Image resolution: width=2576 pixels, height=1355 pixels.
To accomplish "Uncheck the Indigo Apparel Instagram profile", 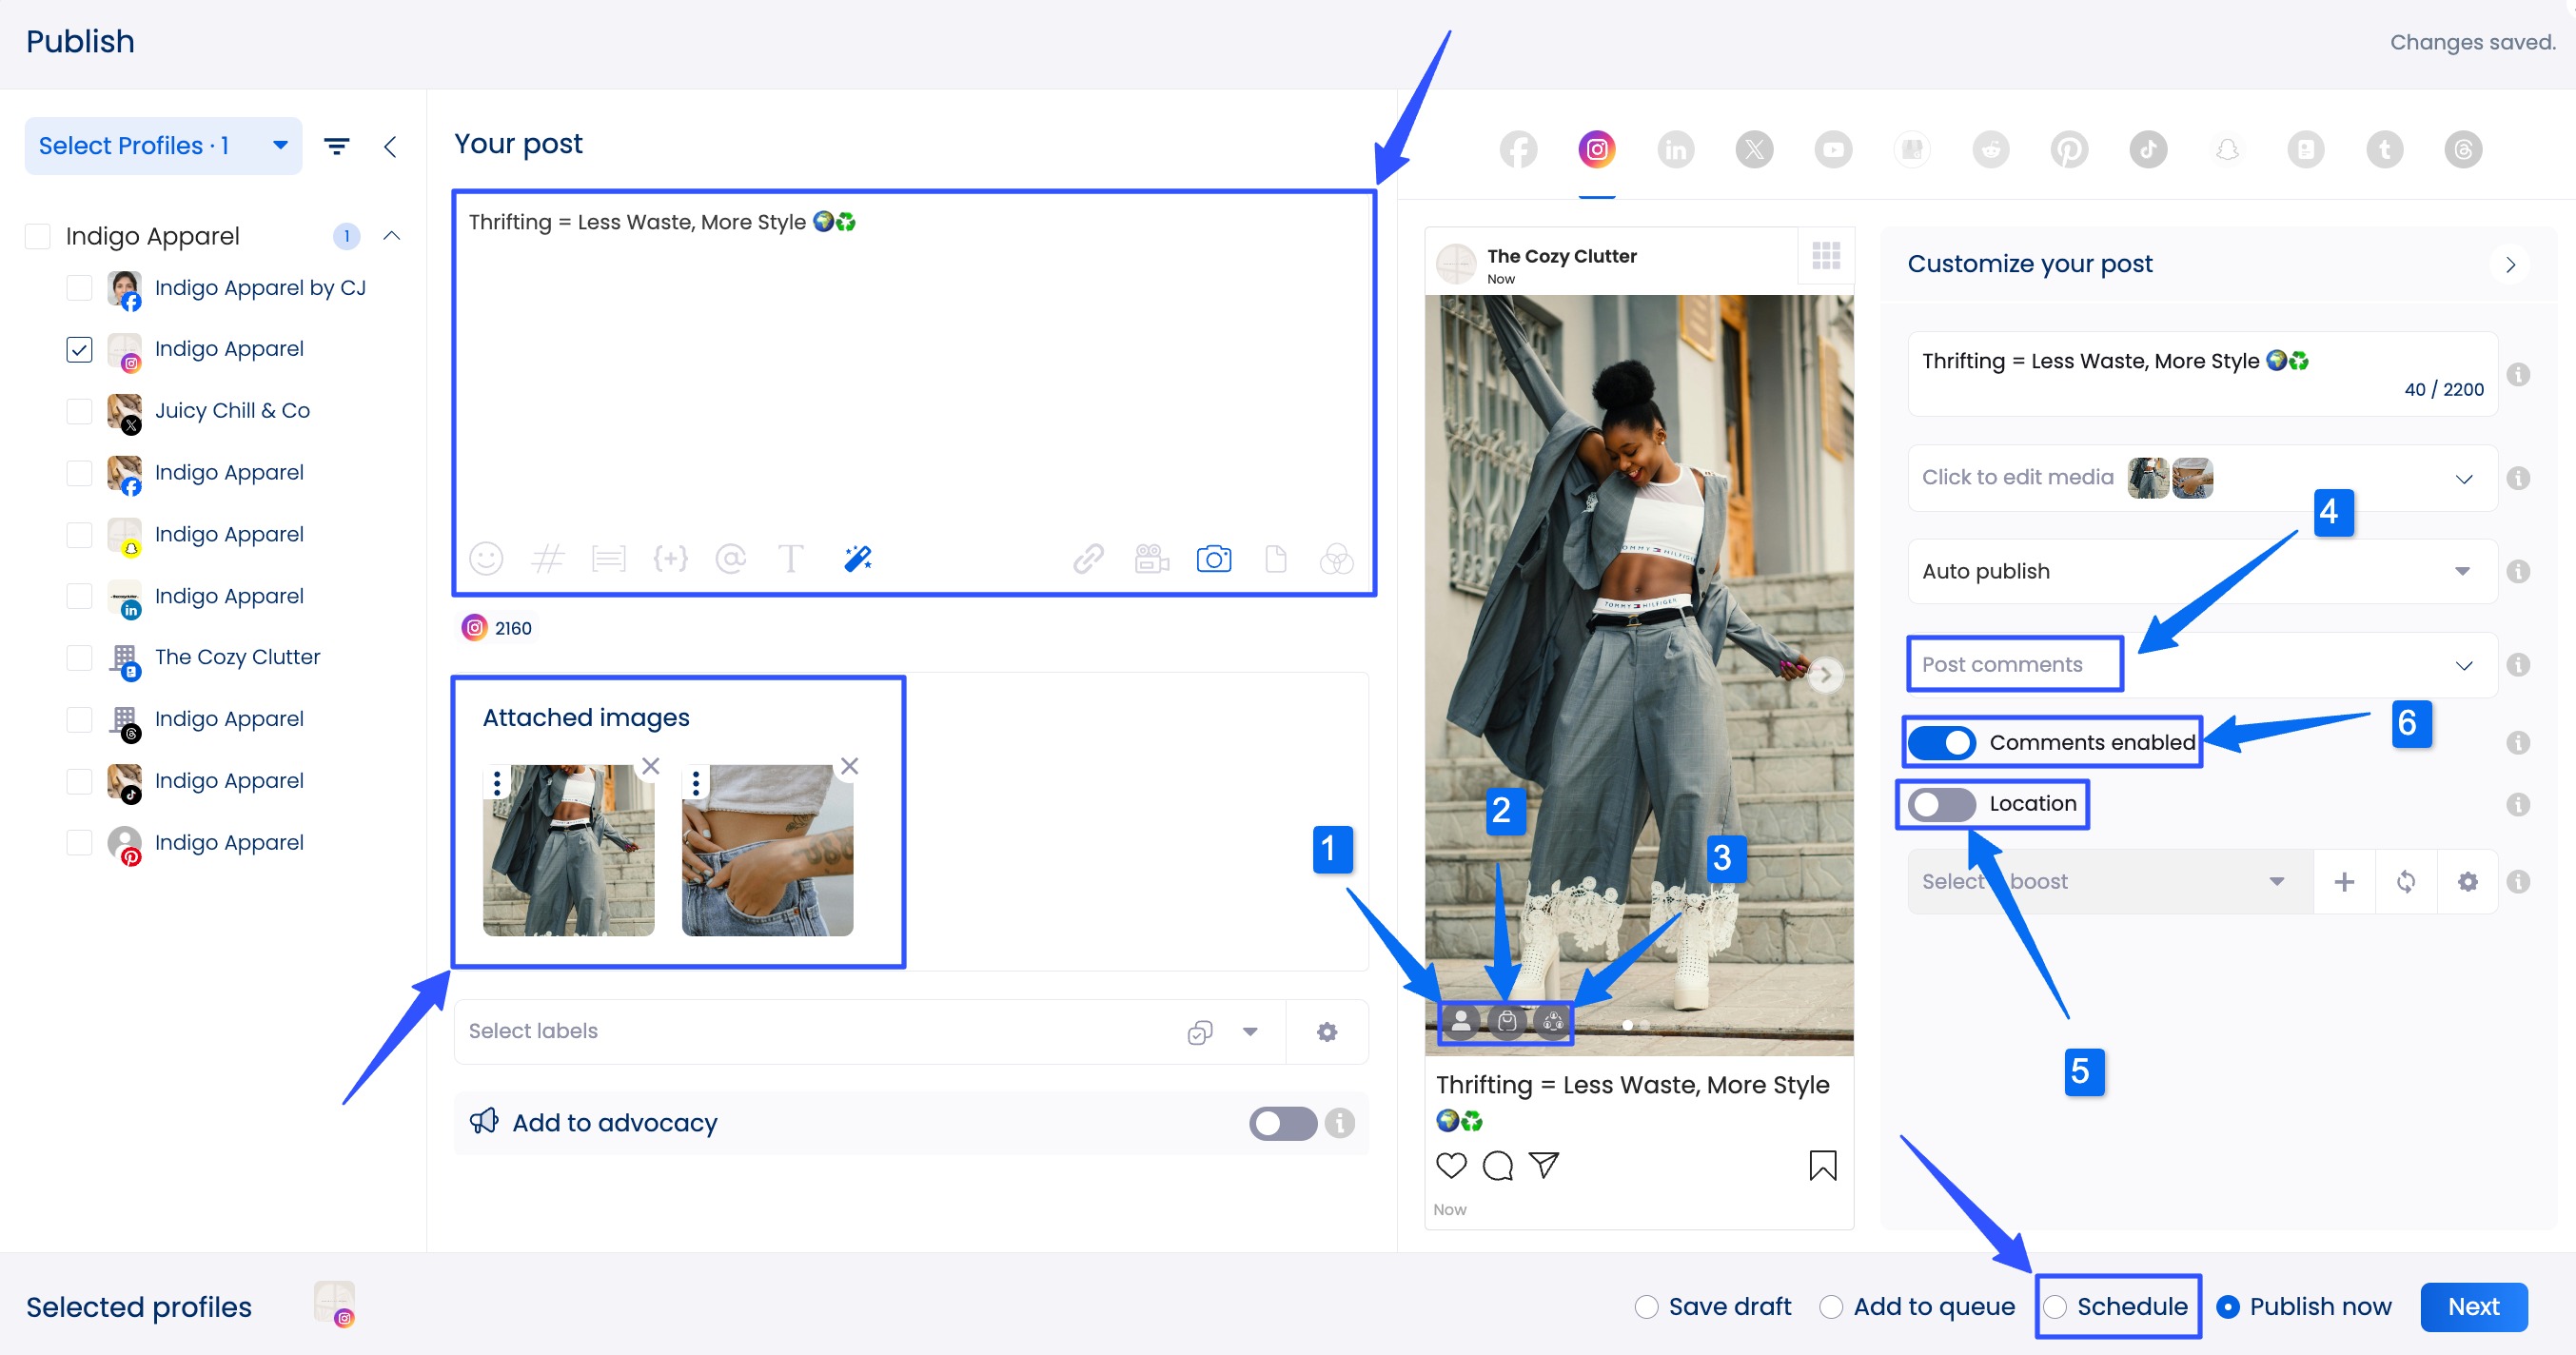I will pyautogui.click(x=78, y=349).
